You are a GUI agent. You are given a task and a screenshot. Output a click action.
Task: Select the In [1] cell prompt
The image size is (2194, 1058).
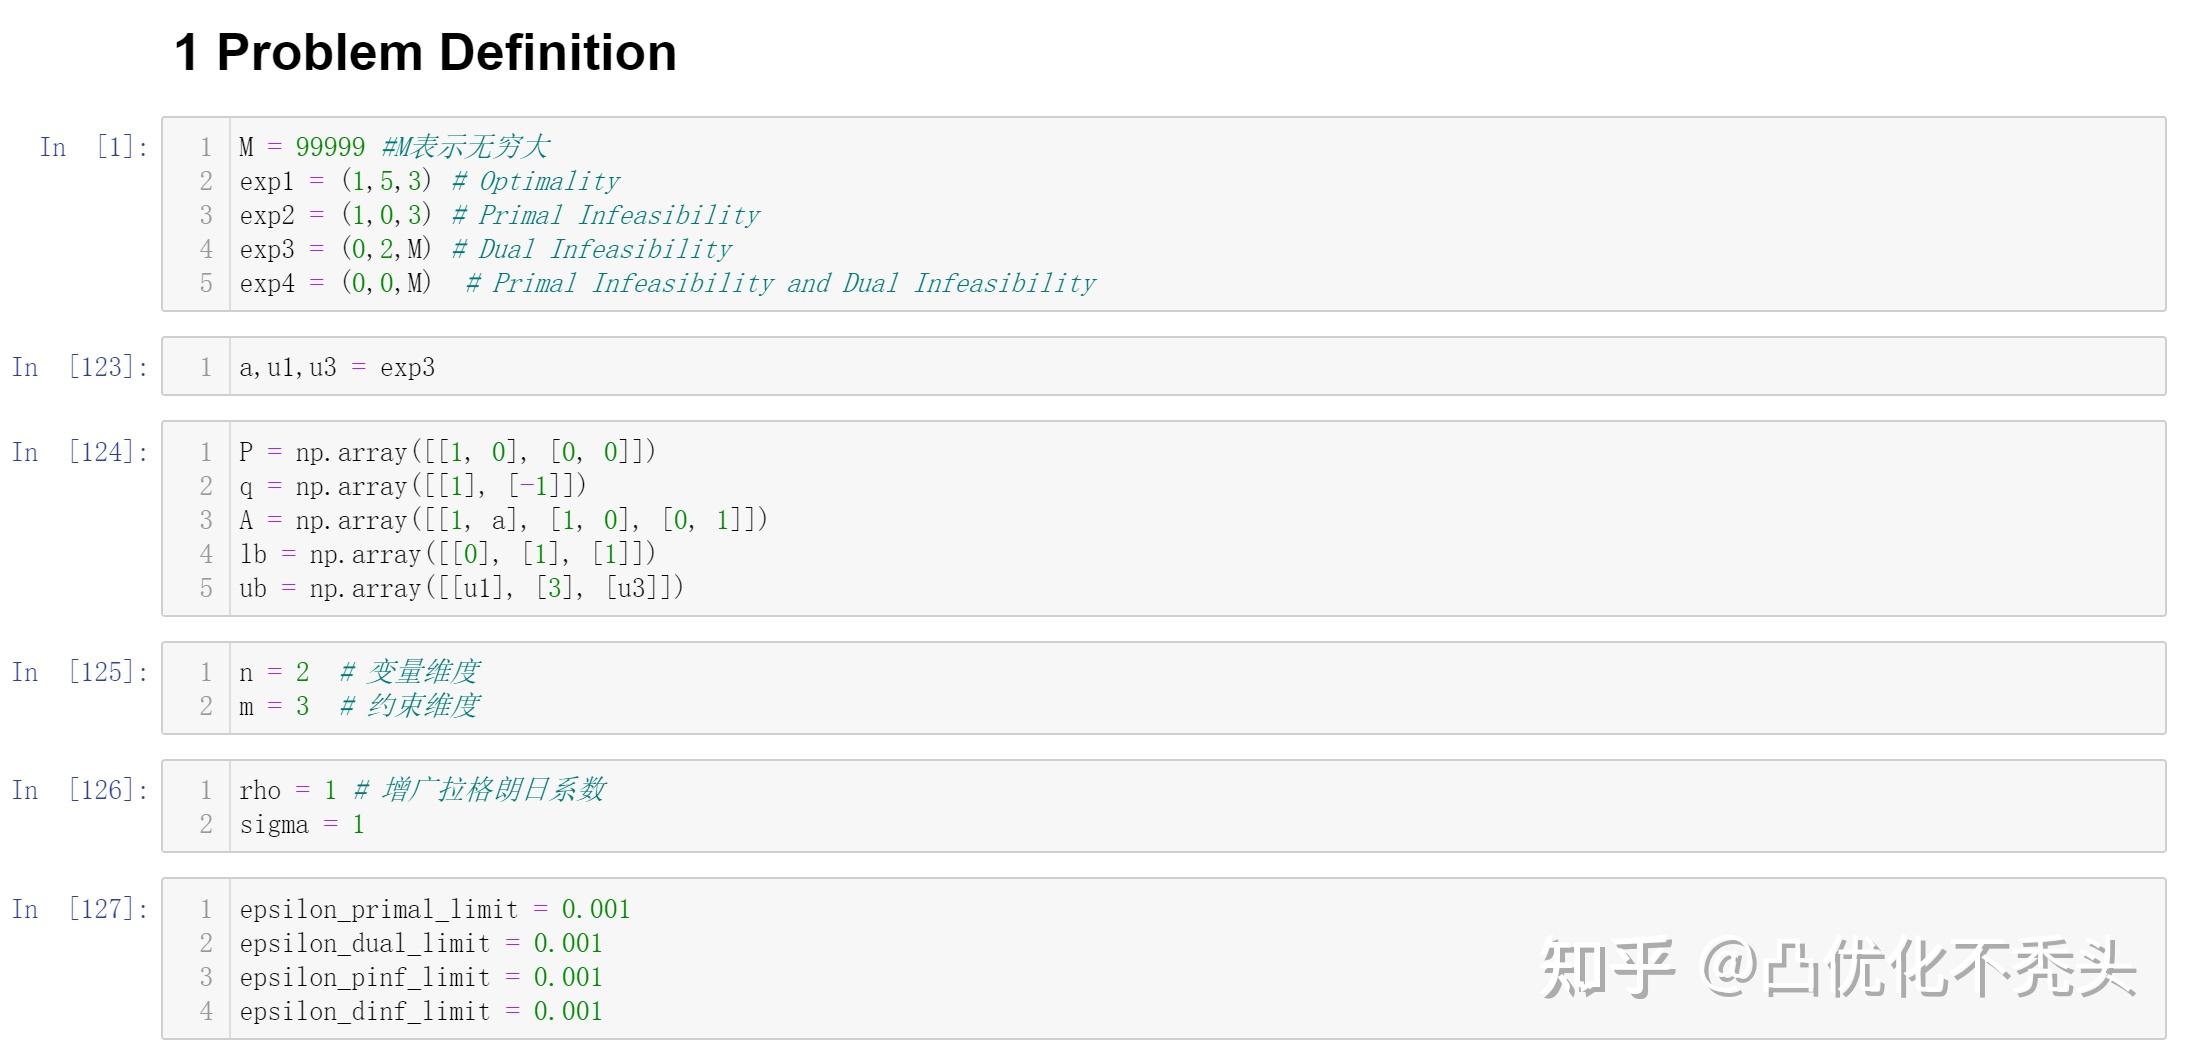(93, 147)
